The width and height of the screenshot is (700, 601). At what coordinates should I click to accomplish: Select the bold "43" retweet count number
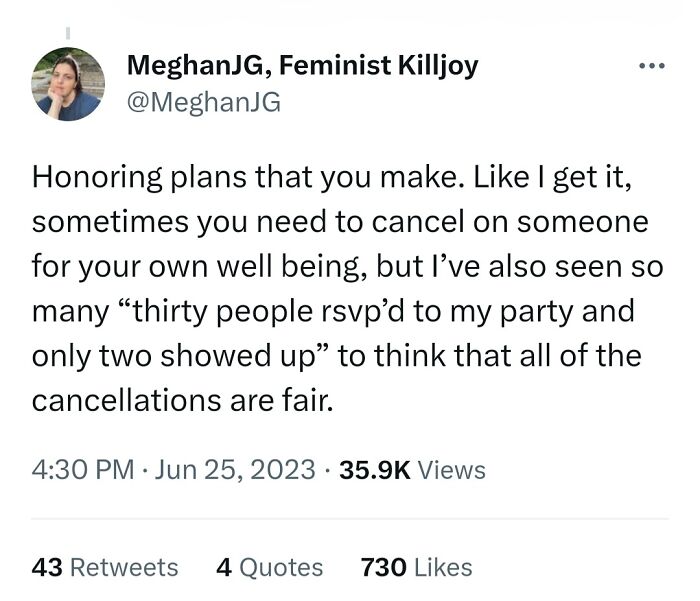pyautogui.click(x=47, y=568)
